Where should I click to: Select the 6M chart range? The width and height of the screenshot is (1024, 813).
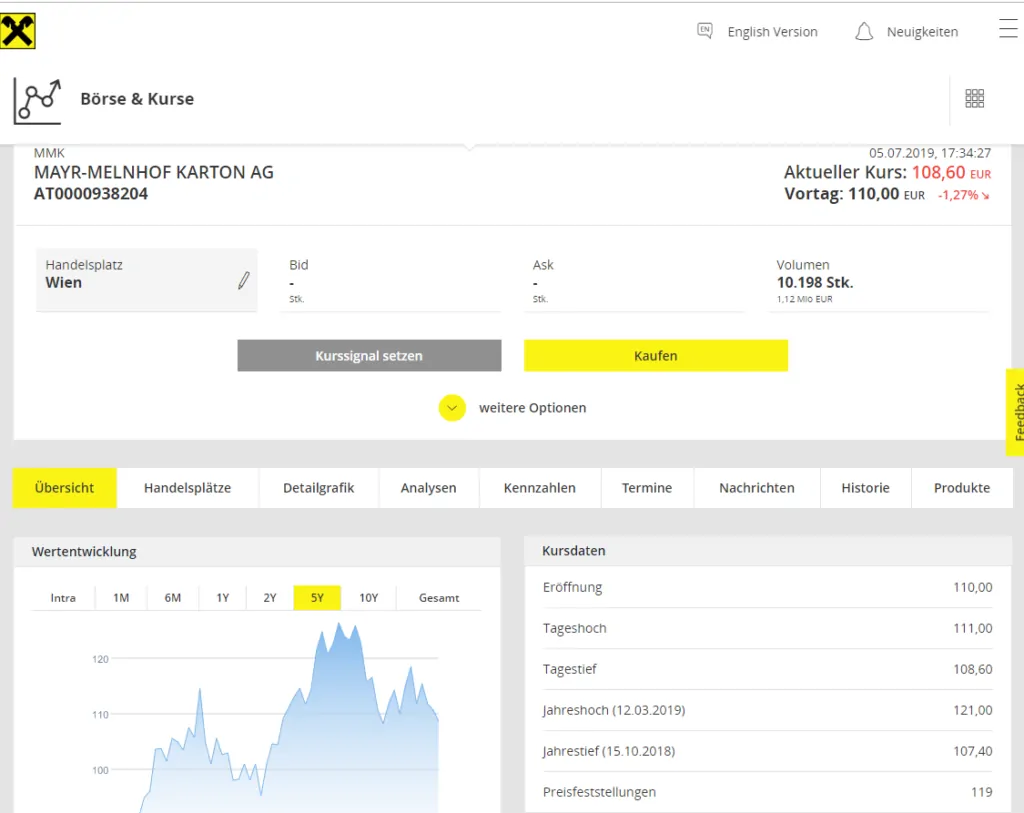[172, 598]
